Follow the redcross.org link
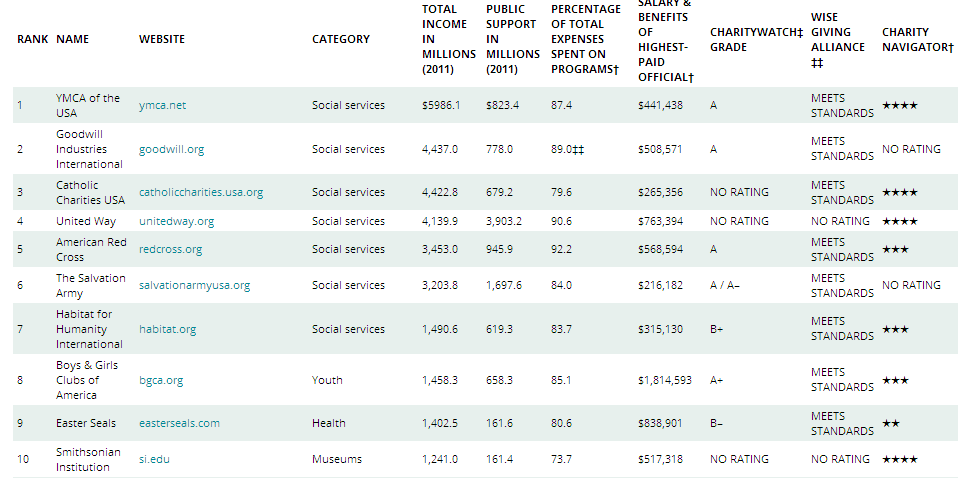 pos(170,249)
